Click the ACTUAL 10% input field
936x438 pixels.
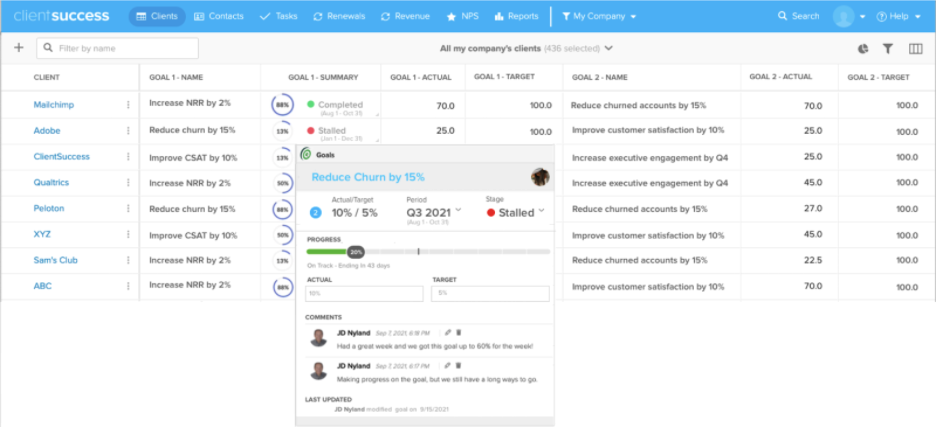(x=364, y=294)
